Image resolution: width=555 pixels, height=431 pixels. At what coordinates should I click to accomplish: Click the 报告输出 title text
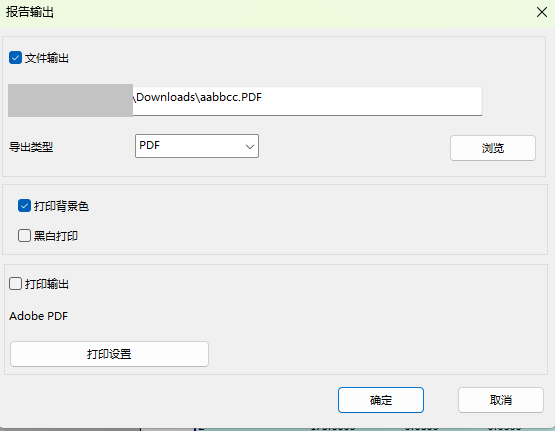tap(30, 12)
